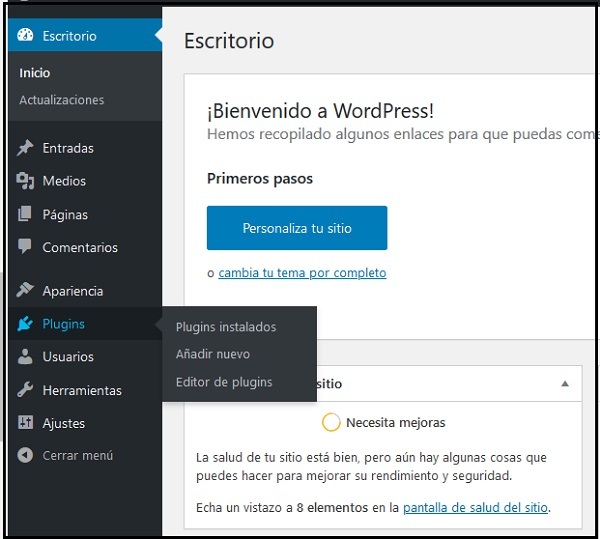Viewport: 600px width, 539px height.
Task: Click the Escritorio dashboard gauge icon
Action: (25, 35)
